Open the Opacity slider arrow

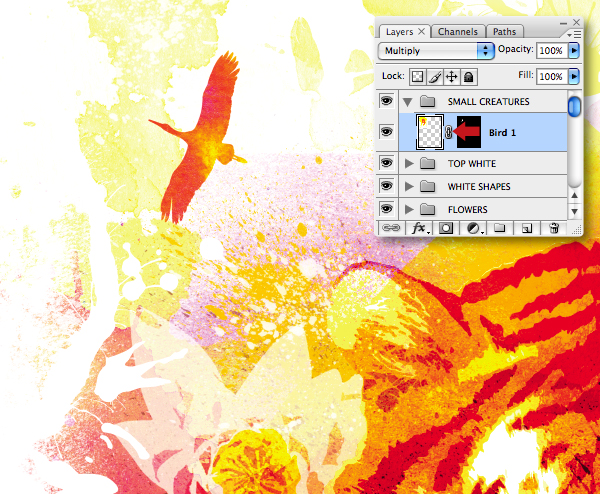click(574, 50)
